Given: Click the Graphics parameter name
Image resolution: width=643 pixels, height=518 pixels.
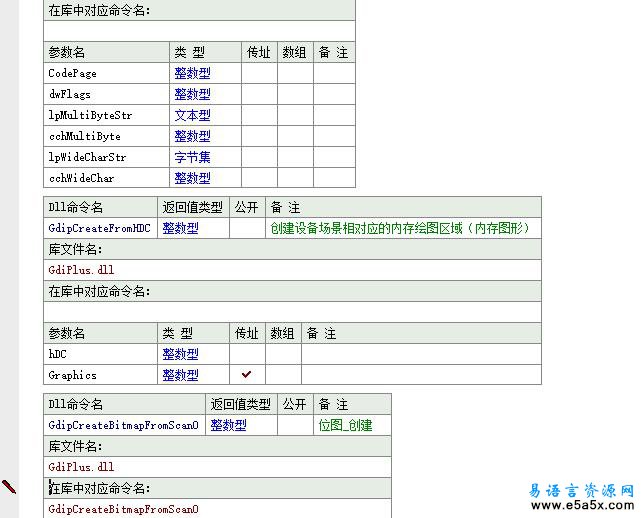Looking at the screenshot, I should 73,374.
